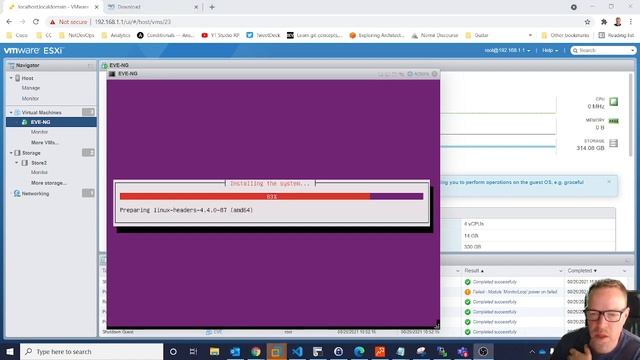Click the Storage usage icon
Viewport: 640px width, 360px height.
(x=613, y=143)
